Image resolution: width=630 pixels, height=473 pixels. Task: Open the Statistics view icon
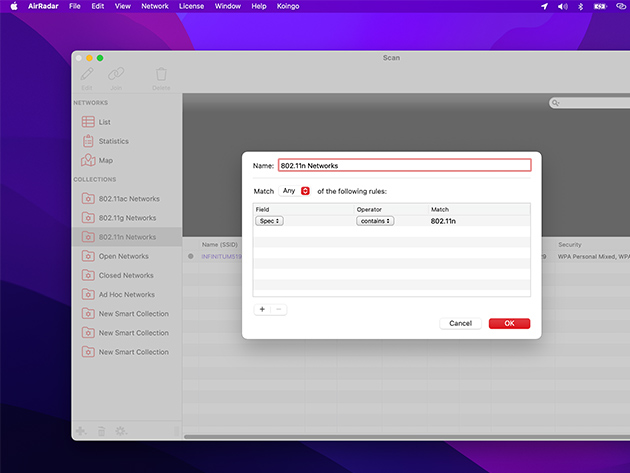coord(88,141)
